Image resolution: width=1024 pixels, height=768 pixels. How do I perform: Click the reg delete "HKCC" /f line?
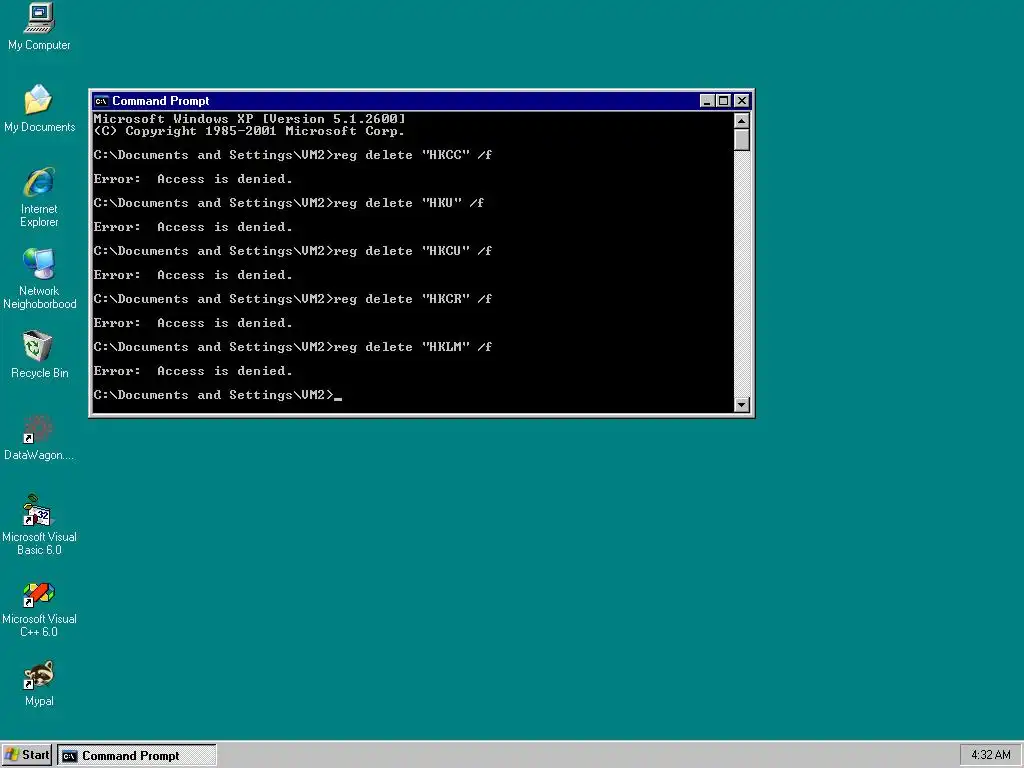click(293, 155)
